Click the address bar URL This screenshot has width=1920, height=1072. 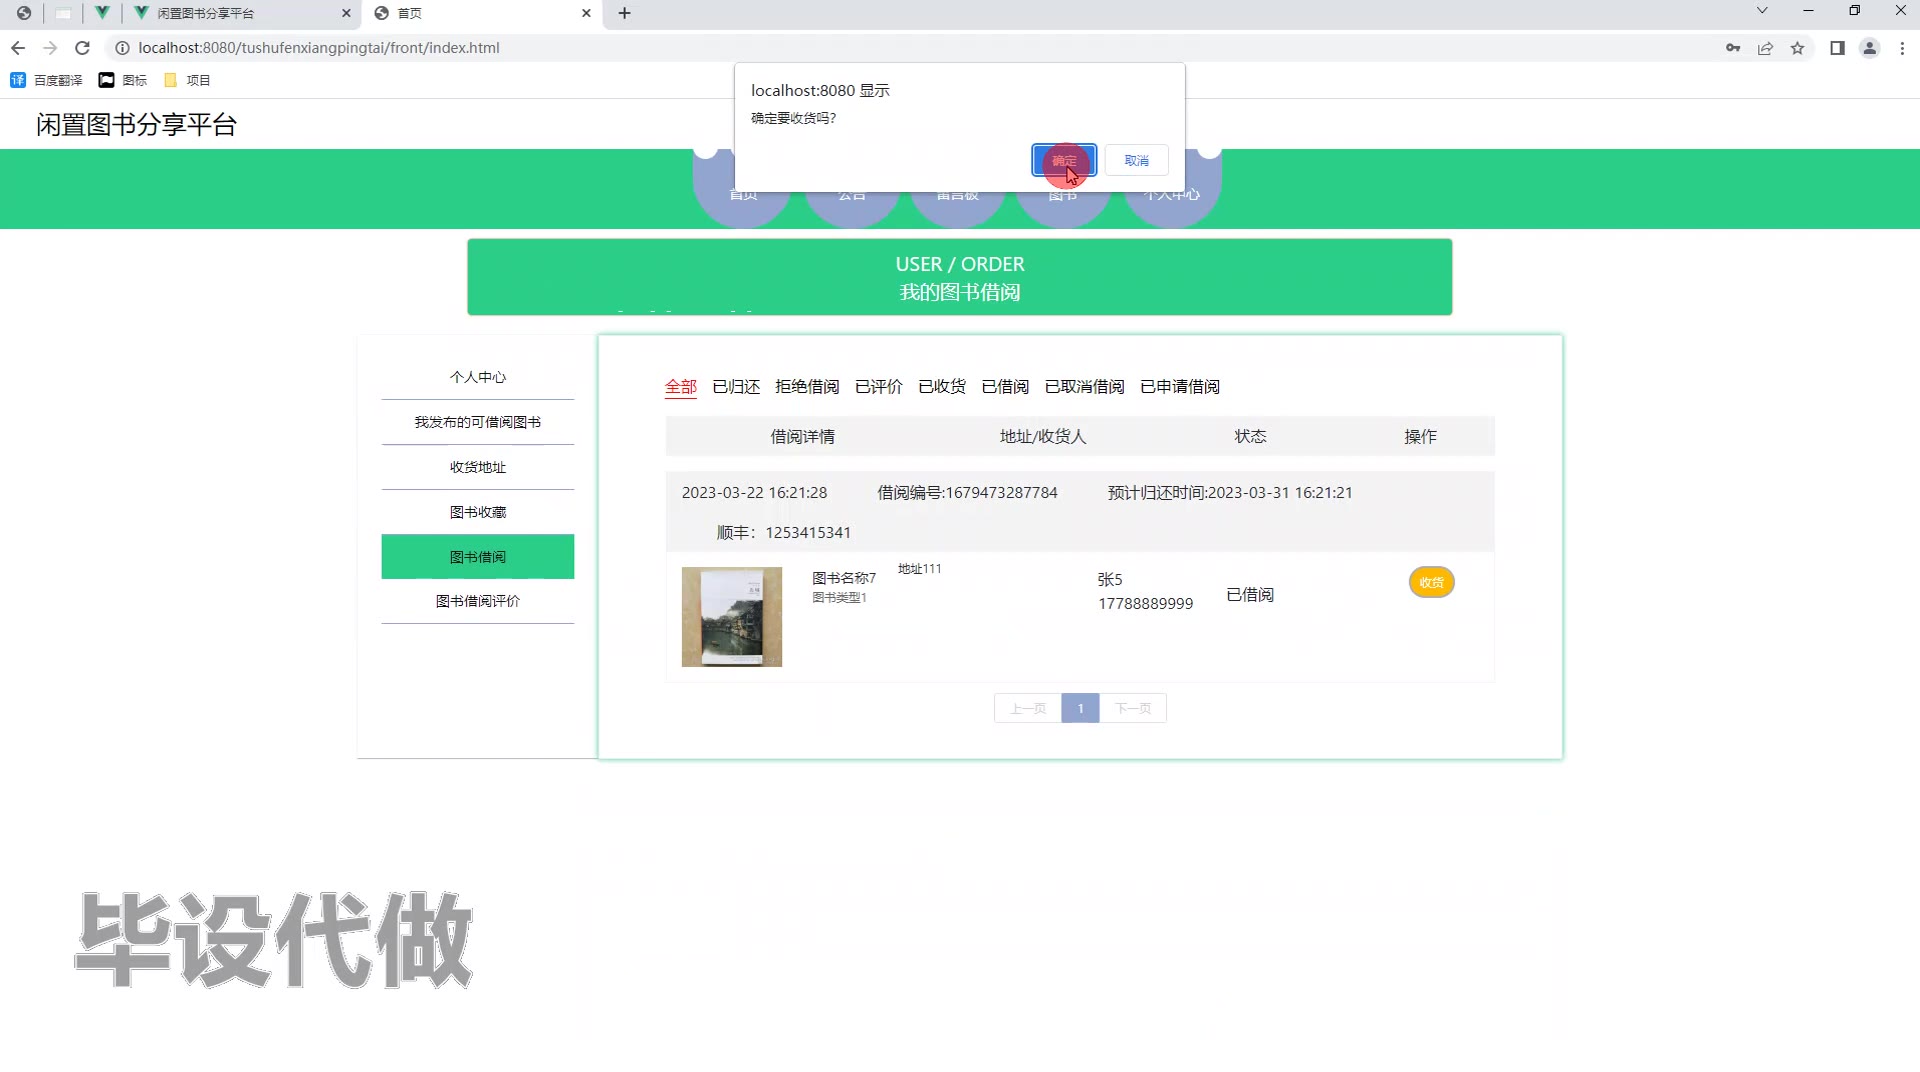tap(319, 48)
